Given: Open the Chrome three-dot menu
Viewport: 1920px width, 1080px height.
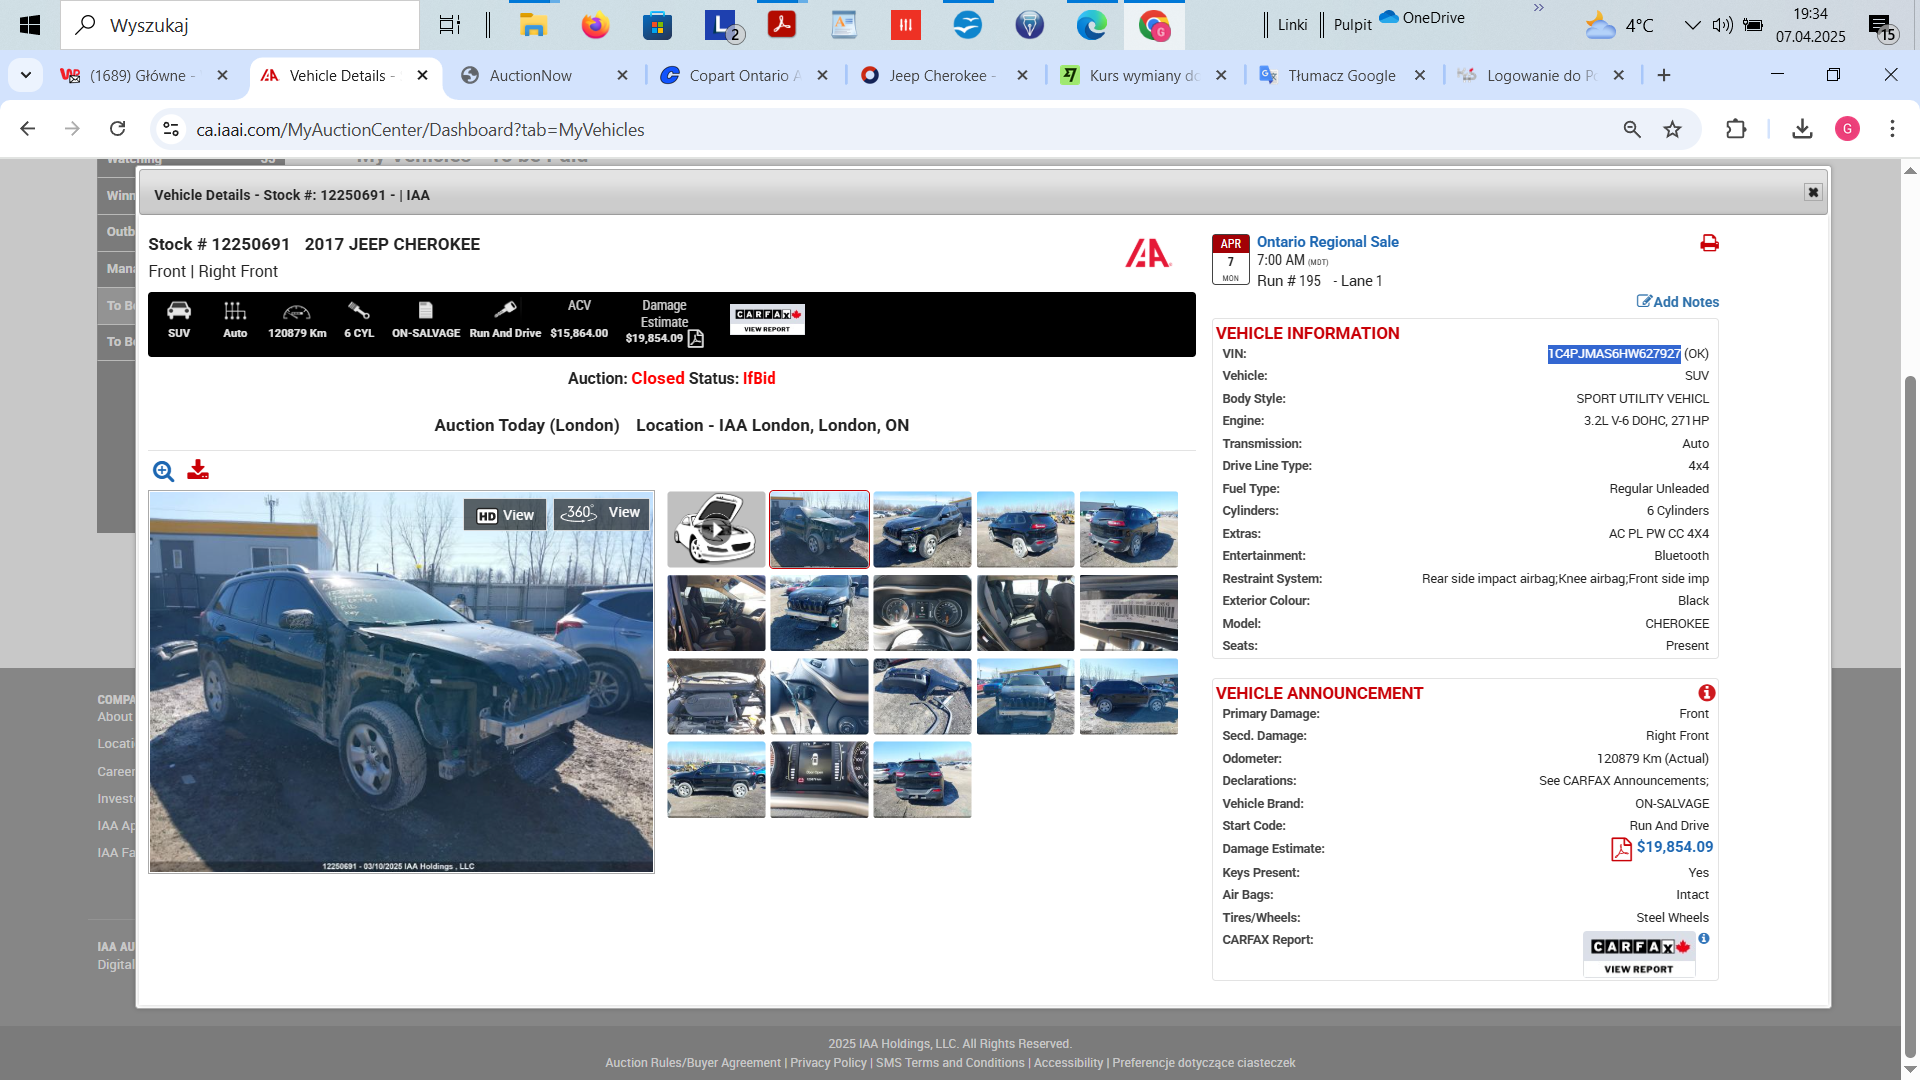Looking at the screenshot, I should pos(1892,129).
